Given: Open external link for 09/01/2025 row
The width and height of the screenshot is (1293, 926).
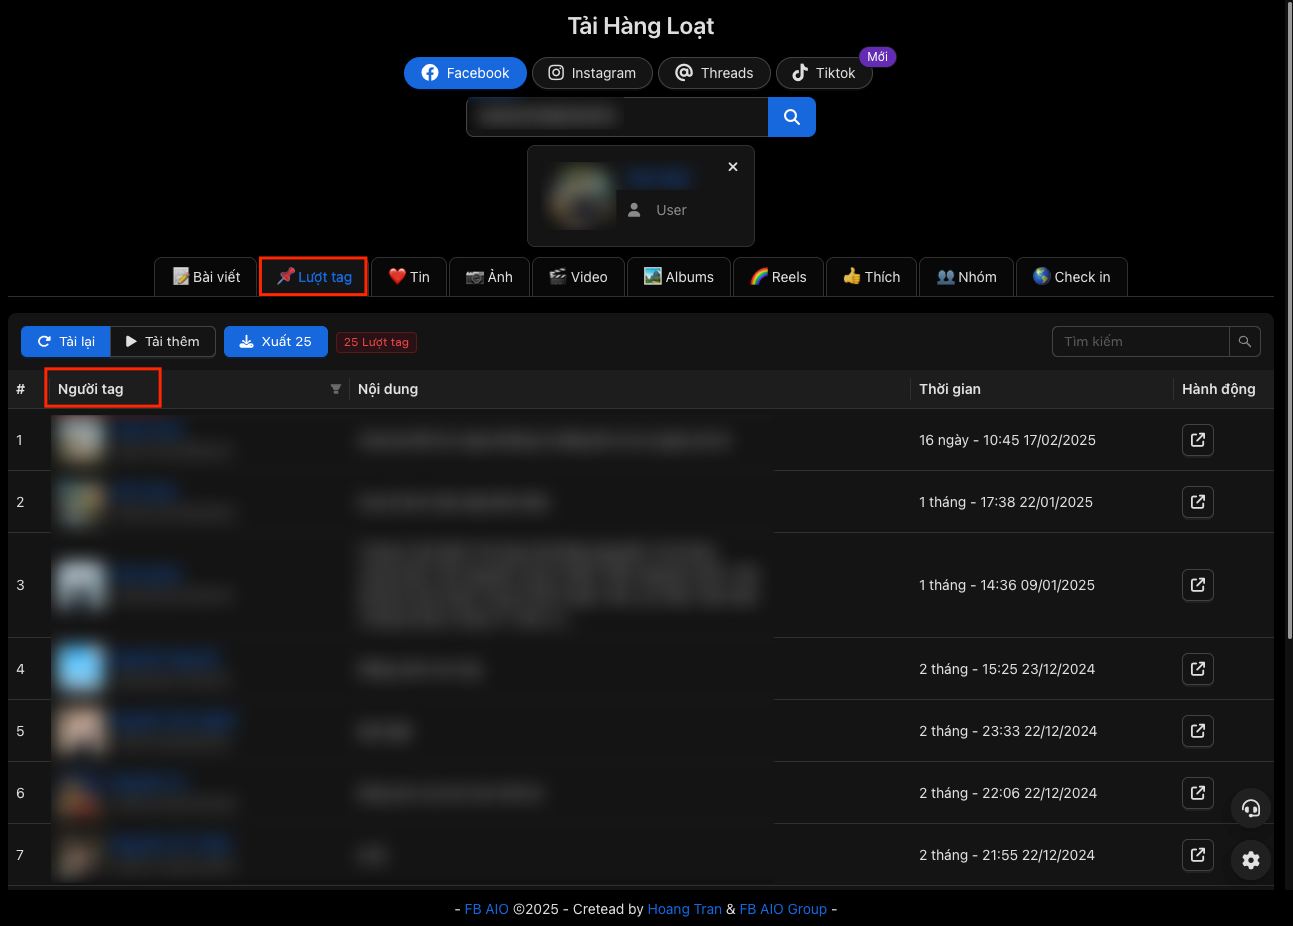Looking at the screenshot, I should pos(1198,585).
